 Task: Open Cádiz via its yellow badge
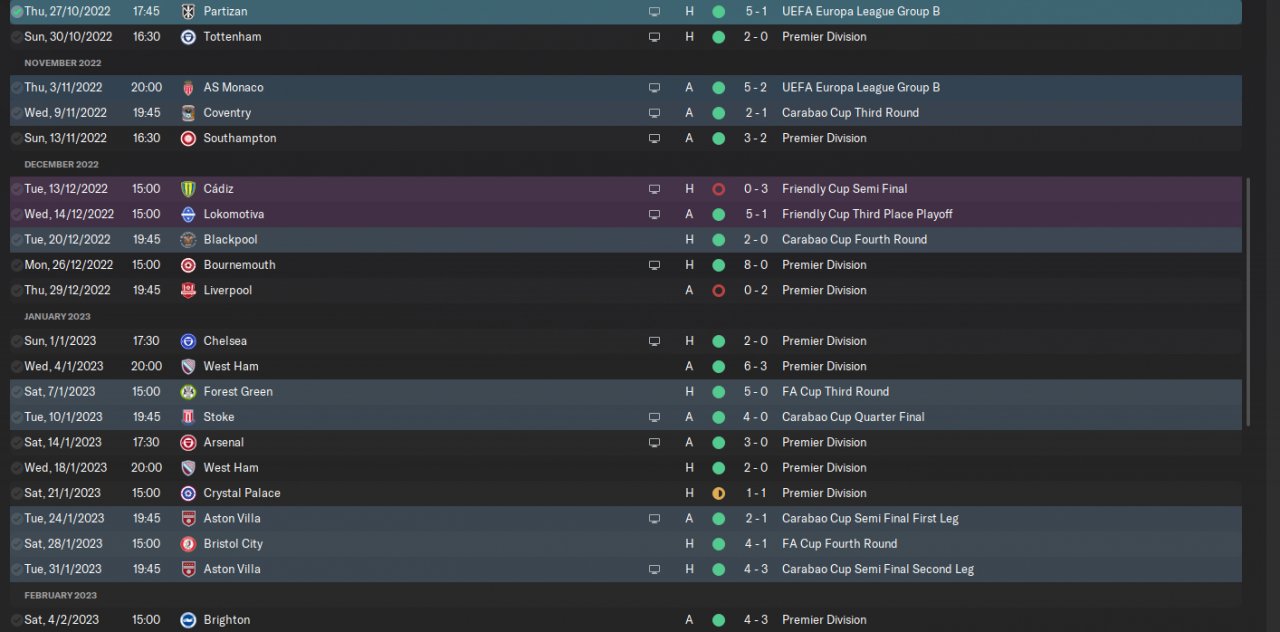point(188,189)
